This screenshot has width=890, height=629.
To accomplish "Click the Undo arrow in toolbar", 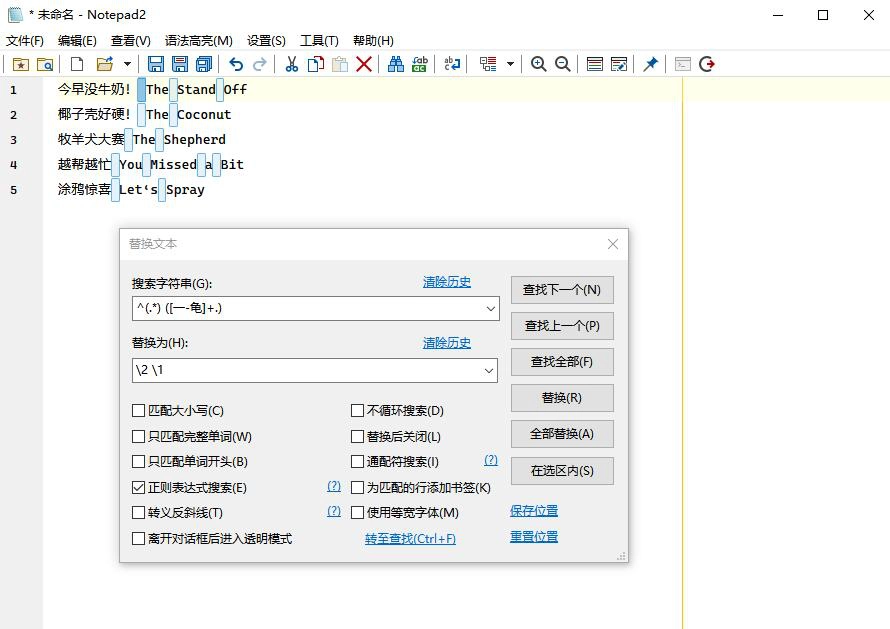I will (x=236, y=64).
